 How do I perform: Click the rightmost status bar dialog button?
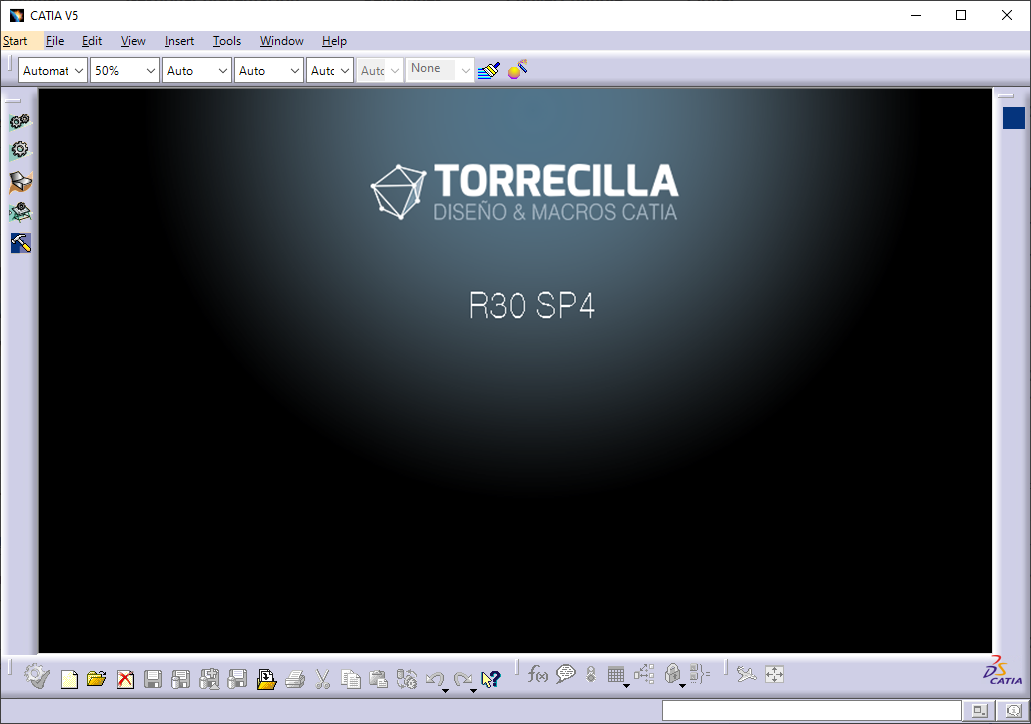(x=1013, y=711)
